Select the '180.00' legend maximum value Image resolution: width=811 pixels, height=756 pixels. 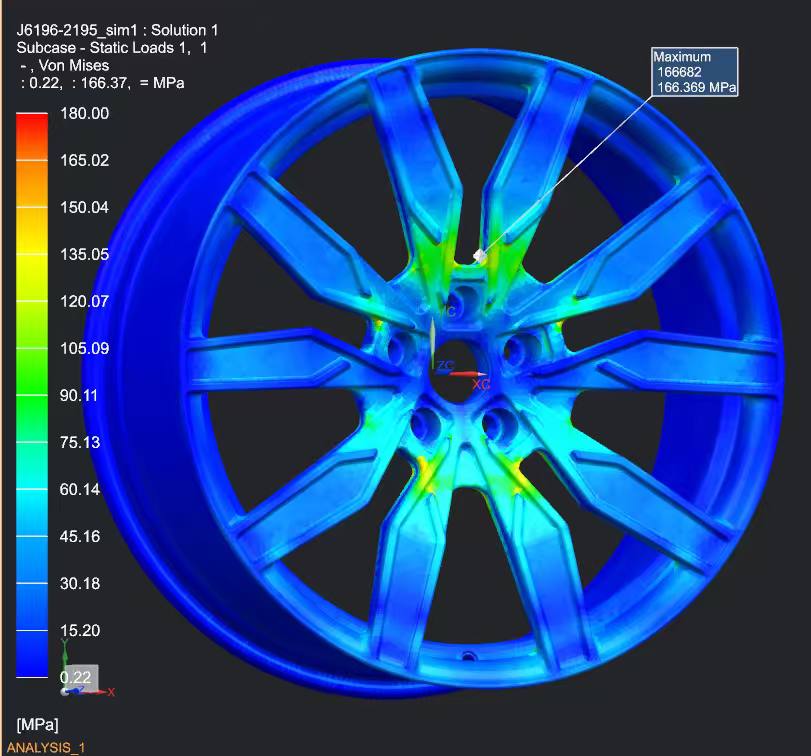85,114
